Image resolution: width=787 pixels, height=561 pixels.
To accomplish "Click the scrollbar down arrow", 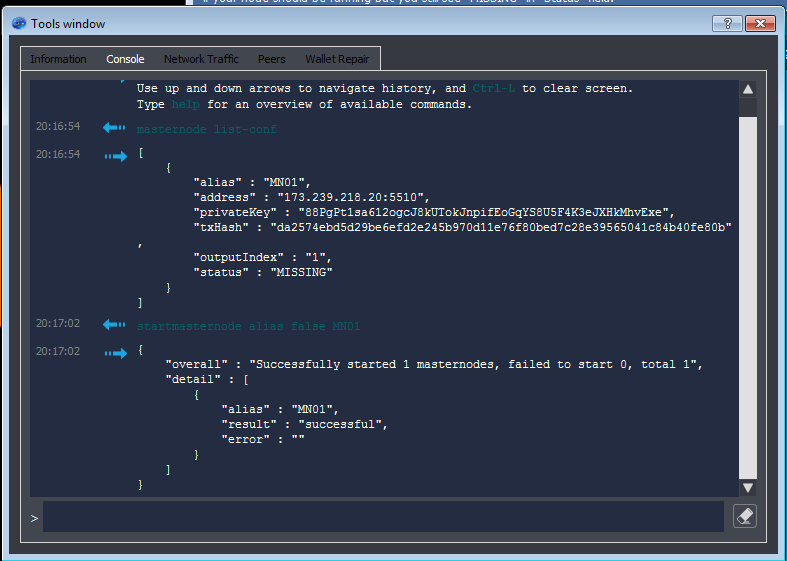I will pos(748,488).
